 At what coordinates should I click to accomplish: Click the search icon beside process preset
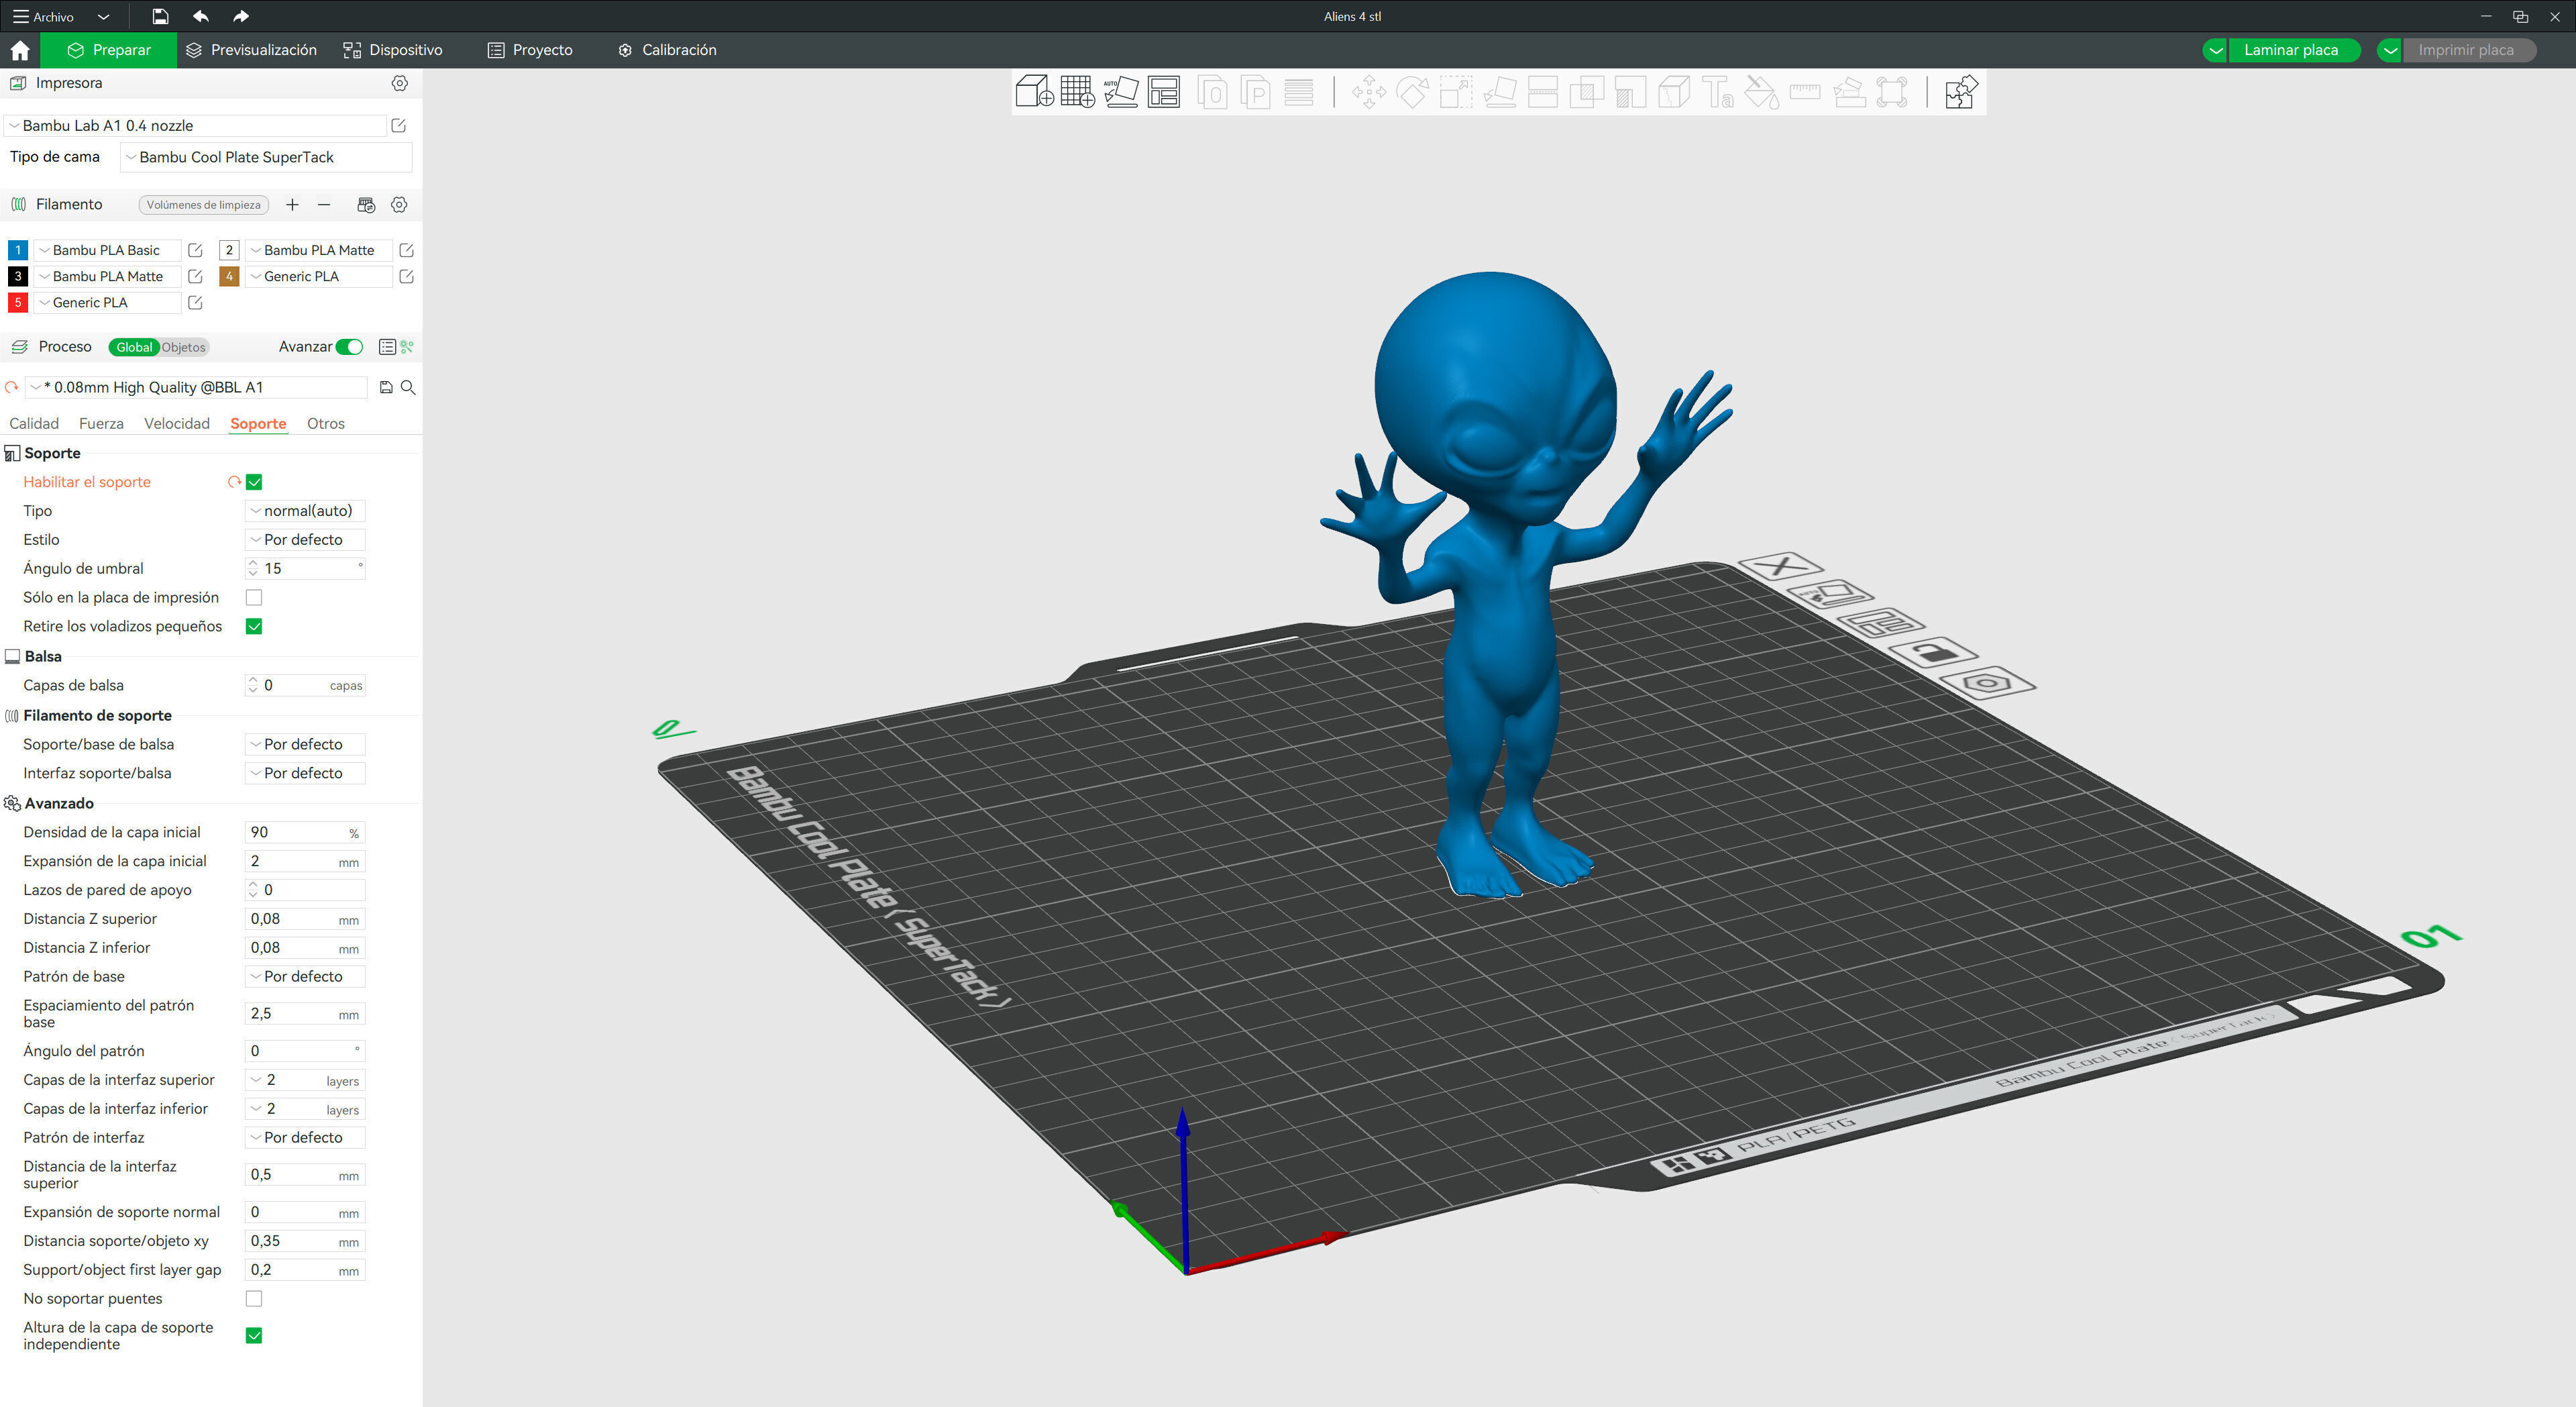[408, 387]
